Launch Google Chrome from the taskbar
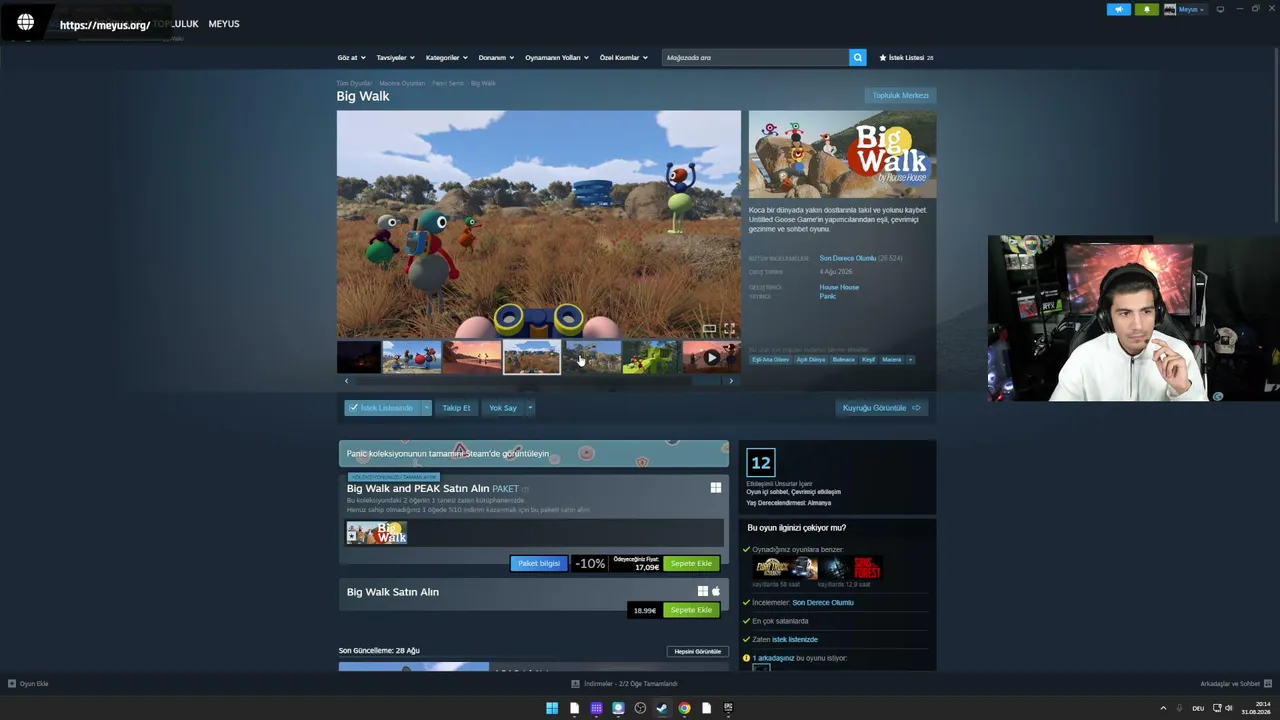 (684, 708)
